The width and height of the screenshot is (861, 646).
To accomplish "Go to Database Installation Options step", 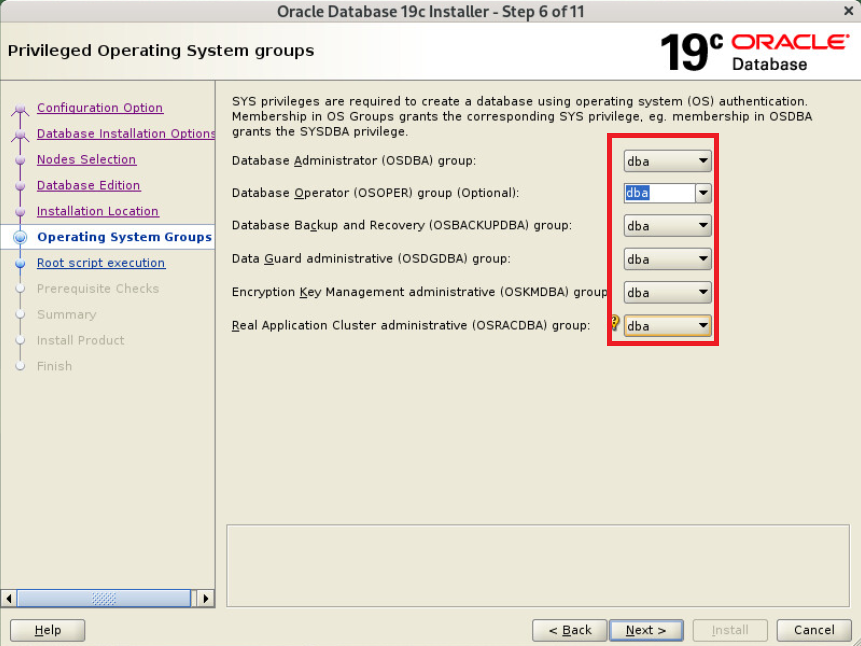I will tap(126, 133).
